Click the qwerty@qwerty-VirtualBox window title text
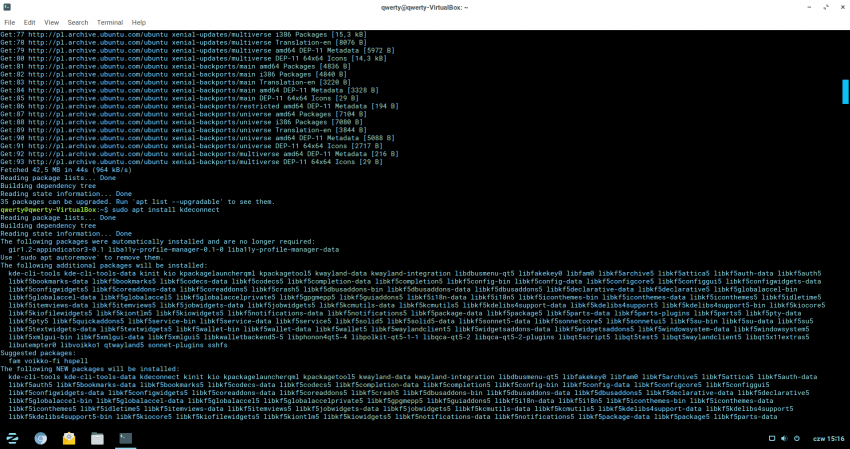The image size is (850, 449). [424, 8]
